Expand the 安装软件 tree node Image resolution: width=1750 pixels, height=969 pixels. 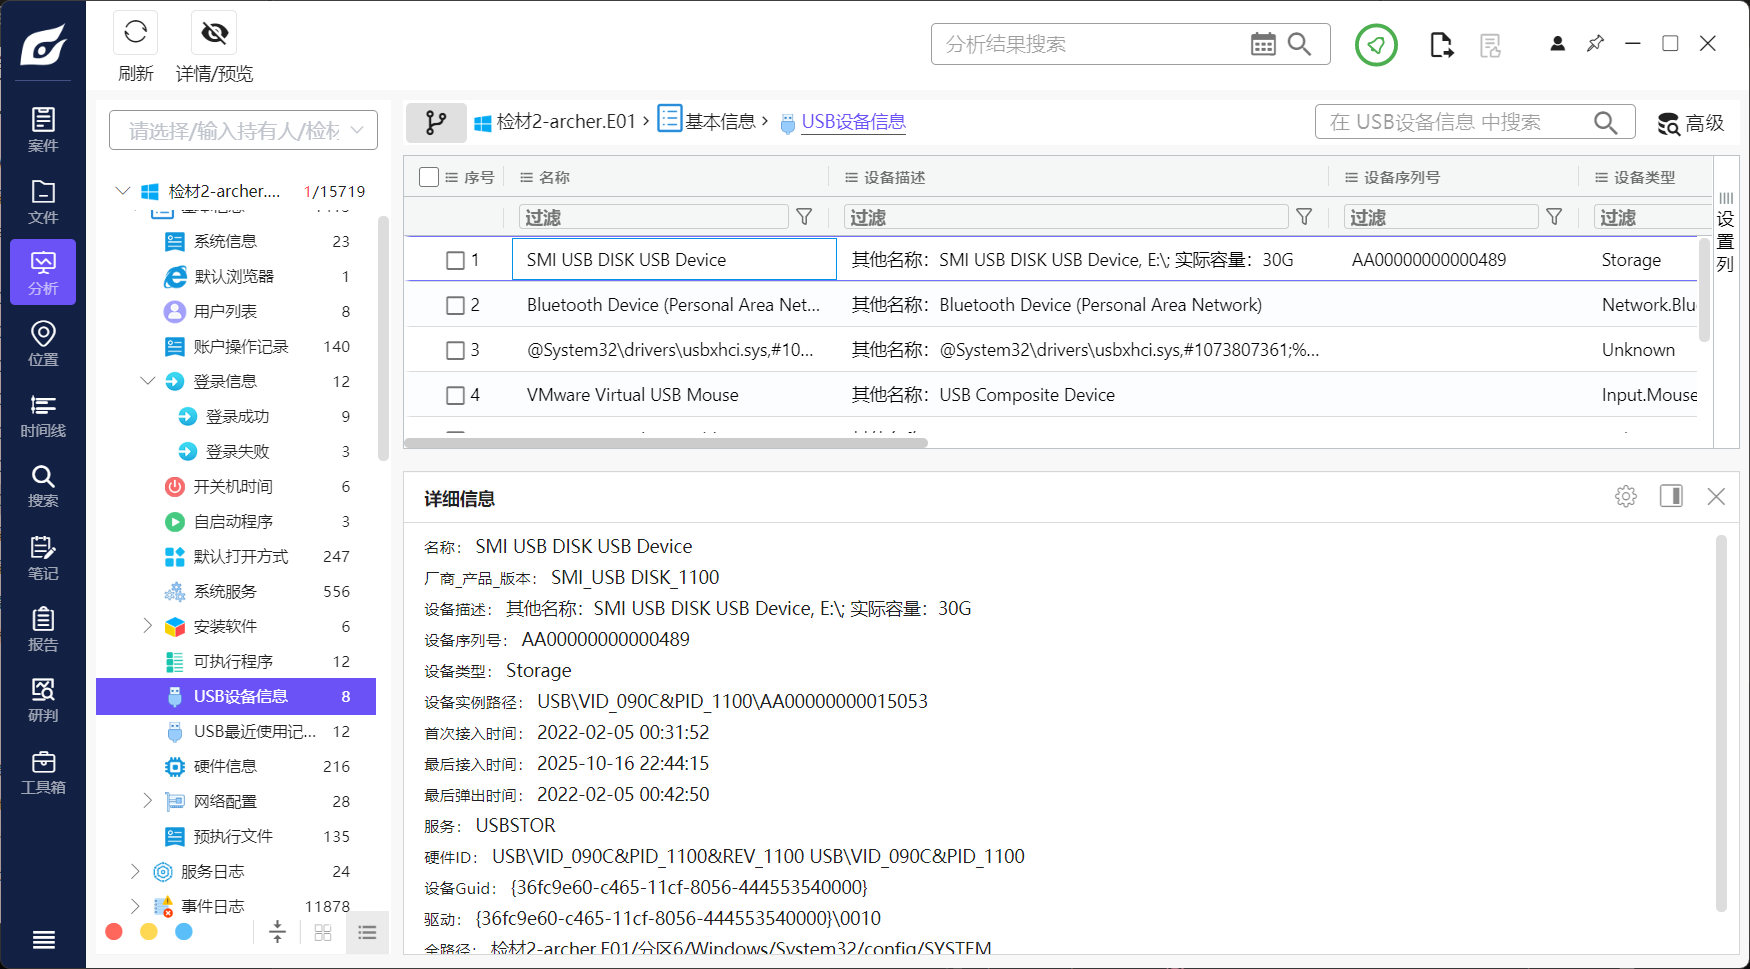148,626
